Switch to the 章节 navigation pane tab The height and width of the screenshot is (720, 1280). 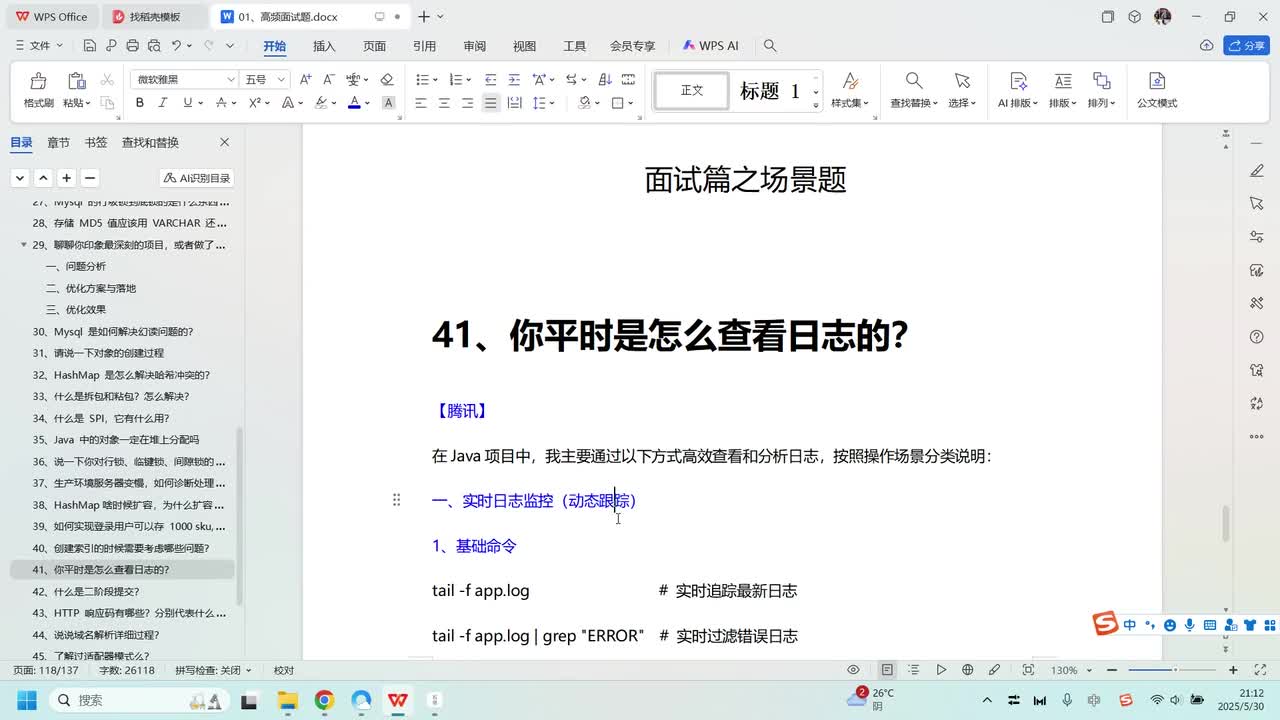pos(59,143)
